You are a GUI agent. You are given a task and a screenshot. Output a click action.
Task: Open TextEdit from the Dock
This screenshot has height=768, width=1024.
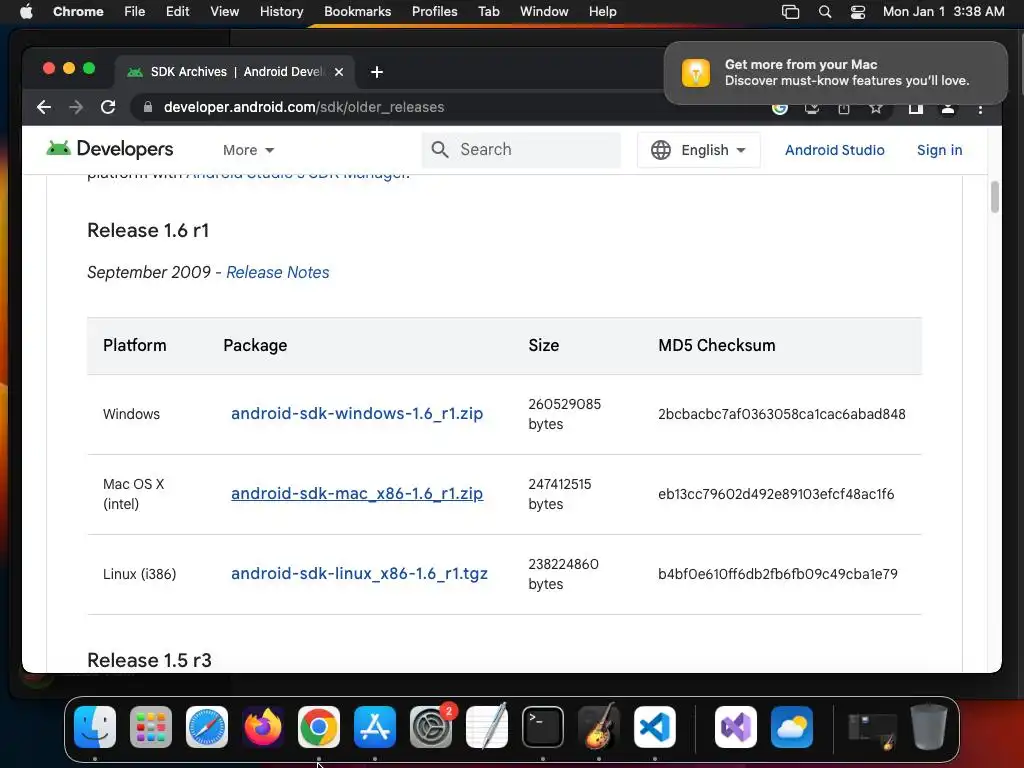click(x=487, y=727)
